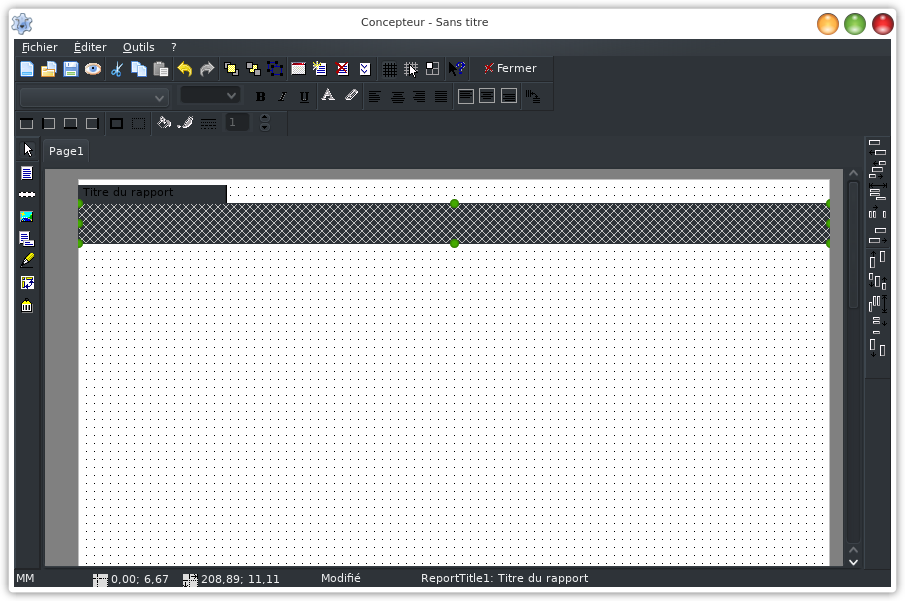The width and height of the screenshot is (905, 601).
Task: Toggle bold text formatting
Action: (260, 97)
